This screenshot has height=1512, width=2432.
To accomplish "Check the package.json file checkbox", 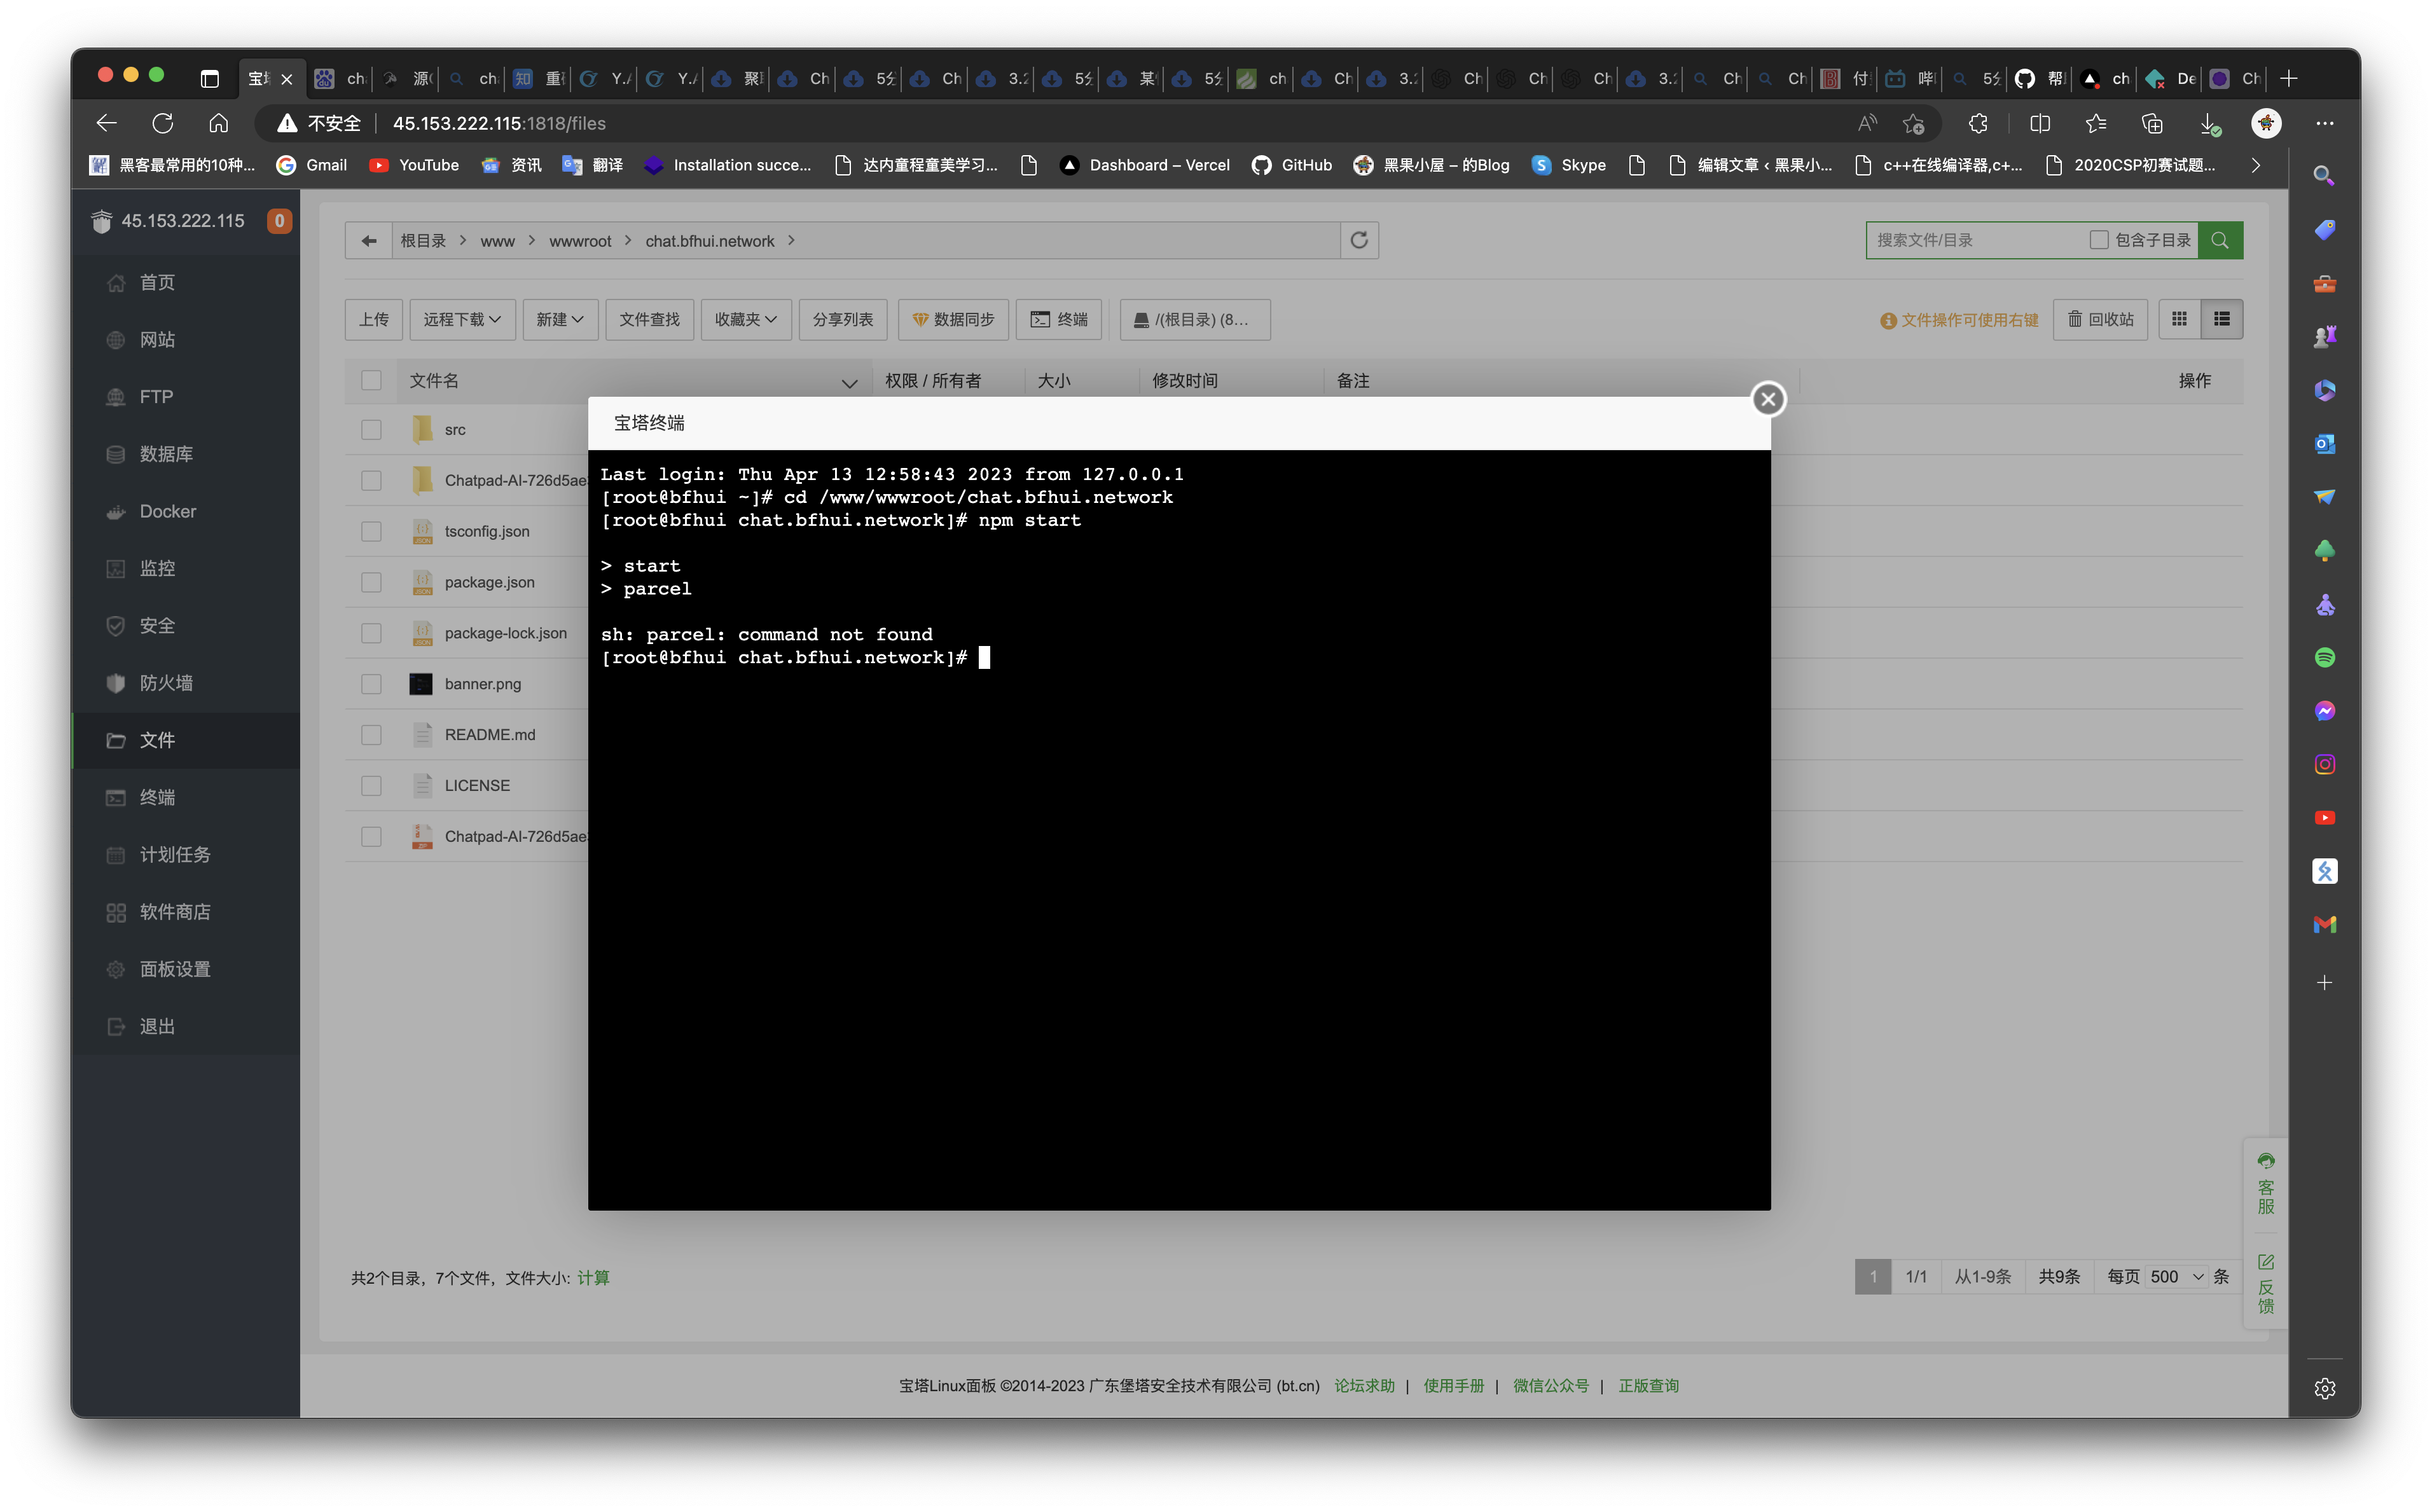I will [x=371, y=582].
